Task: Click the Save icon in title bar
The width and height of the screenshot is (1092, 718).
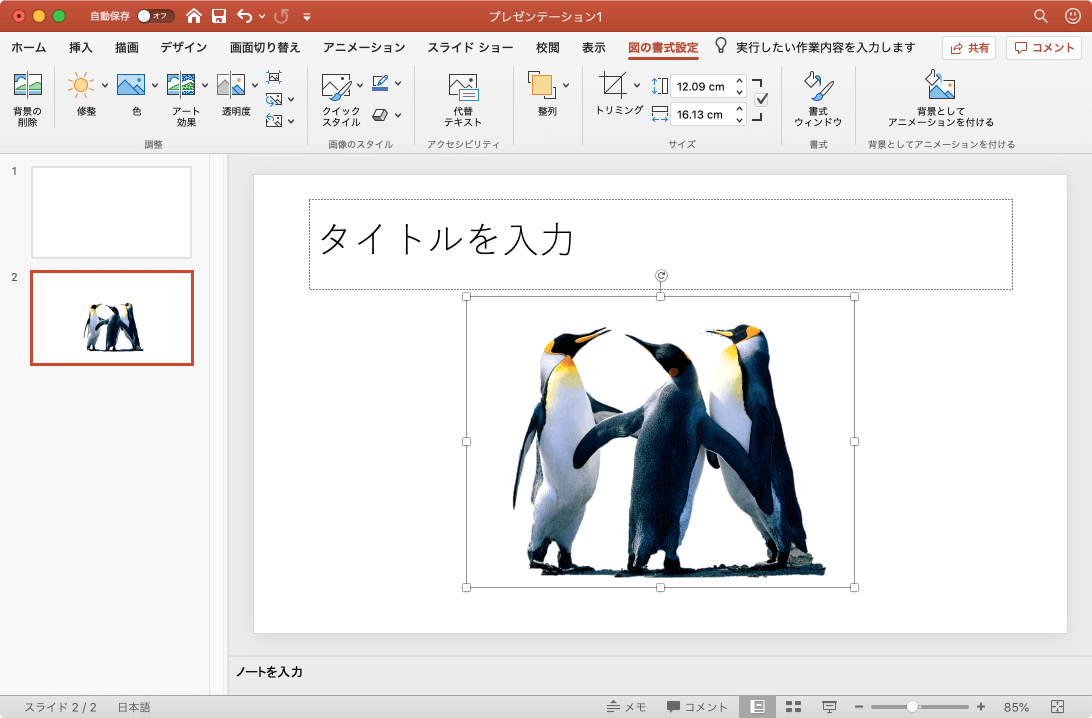Action: pyautogui.click(x=219, y=16)
